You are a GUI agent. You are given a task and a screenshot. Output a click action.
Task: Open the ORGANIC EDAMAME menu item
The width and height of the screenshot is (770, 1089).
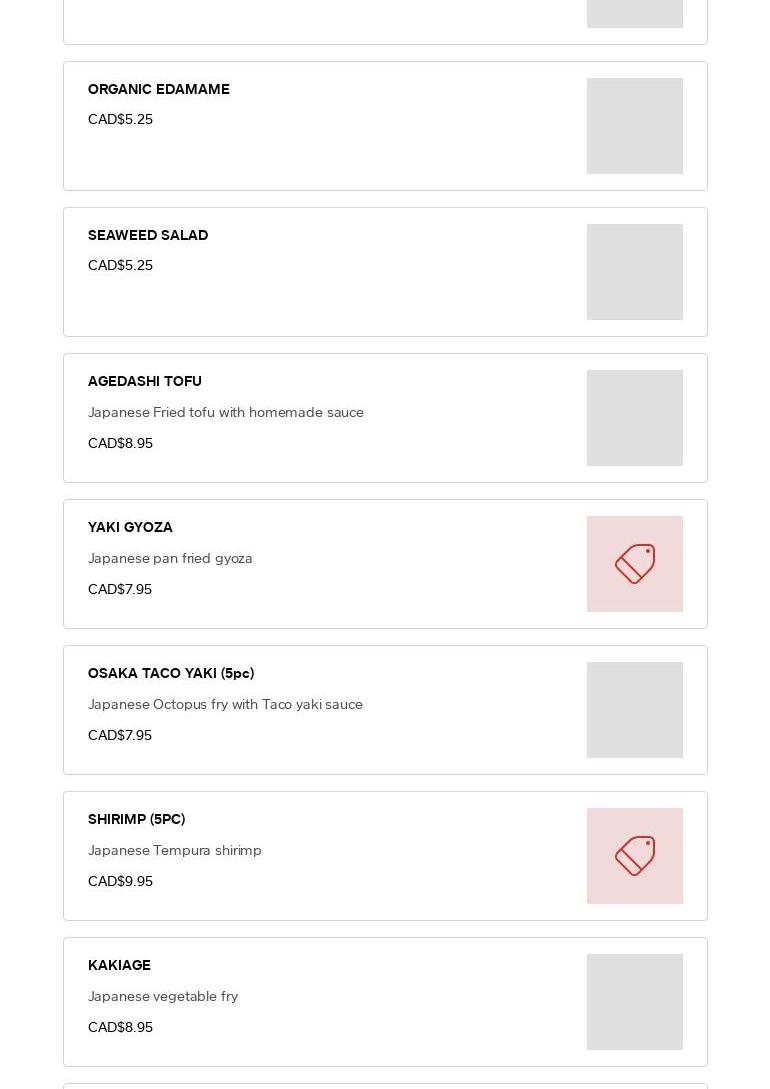coord(159,89)
